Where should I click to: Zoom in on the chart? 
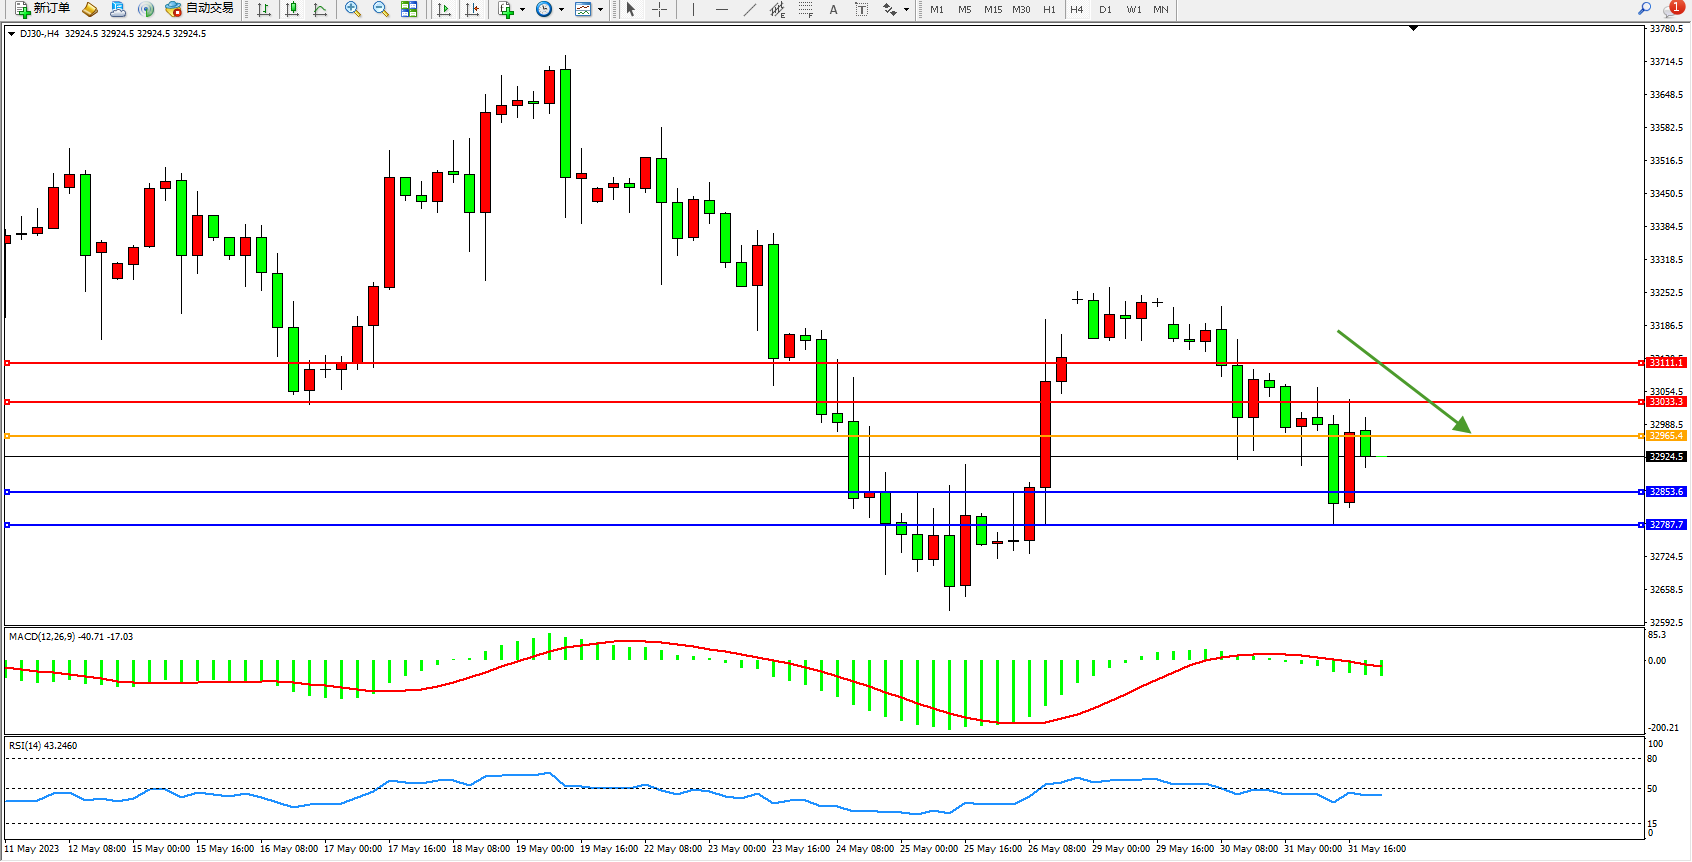(x=352, y=9)
